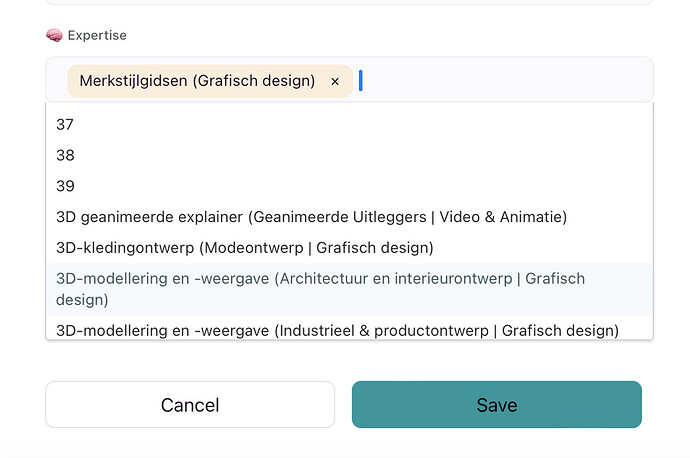The width and height of the screenshot is (690, 458).
Task: Click the brain emoji beside Expertise
Action: (55, 35)
